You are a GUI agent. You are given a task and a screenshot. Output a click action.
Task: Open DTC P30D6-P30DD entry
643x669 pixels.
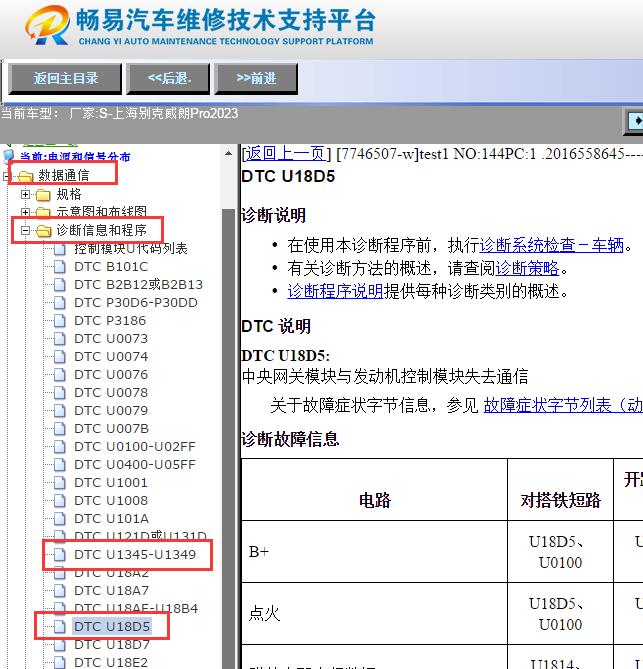136,303
